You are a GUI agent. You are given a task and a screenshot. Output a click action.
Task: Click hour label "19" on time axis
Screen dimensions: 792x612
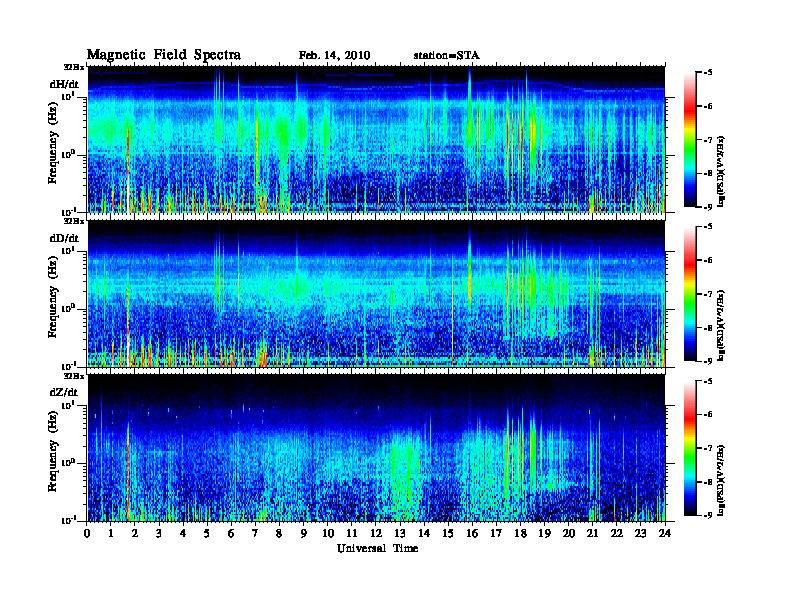[544, 533]
